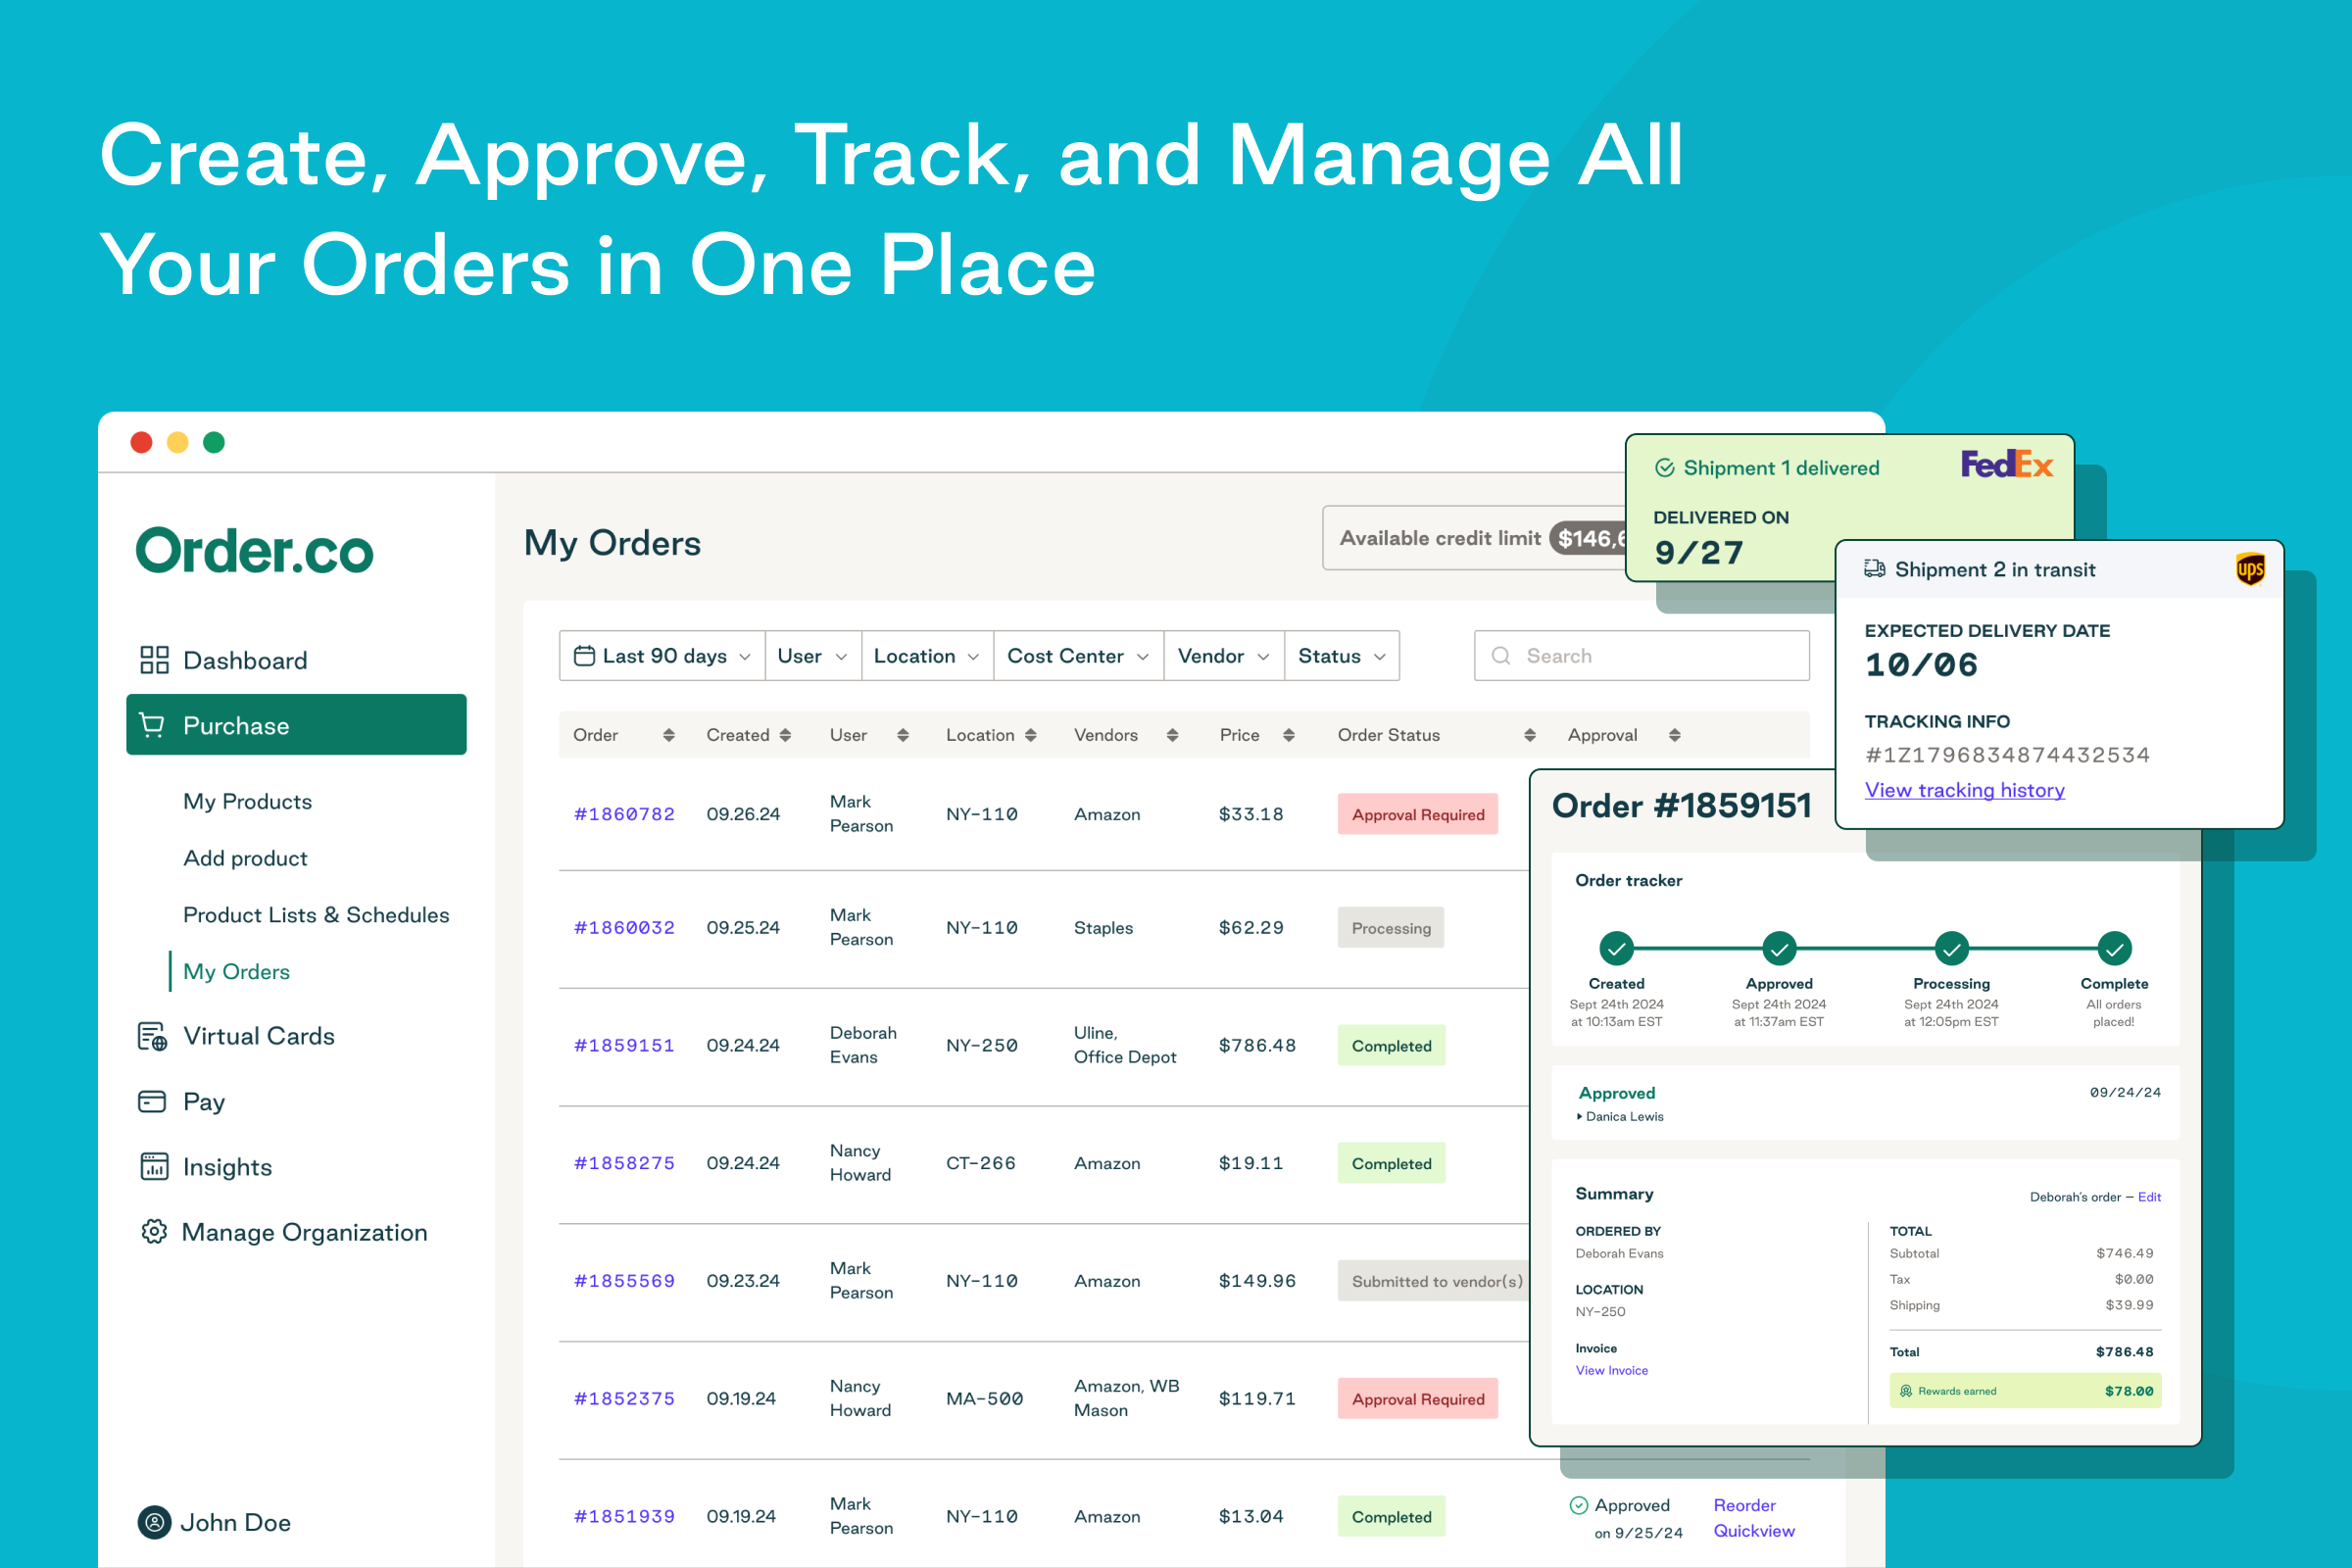2352x1568 pixels.
Task: Click the Approved check icon for order #1851939
Action: click(x=1579, y=1505)
